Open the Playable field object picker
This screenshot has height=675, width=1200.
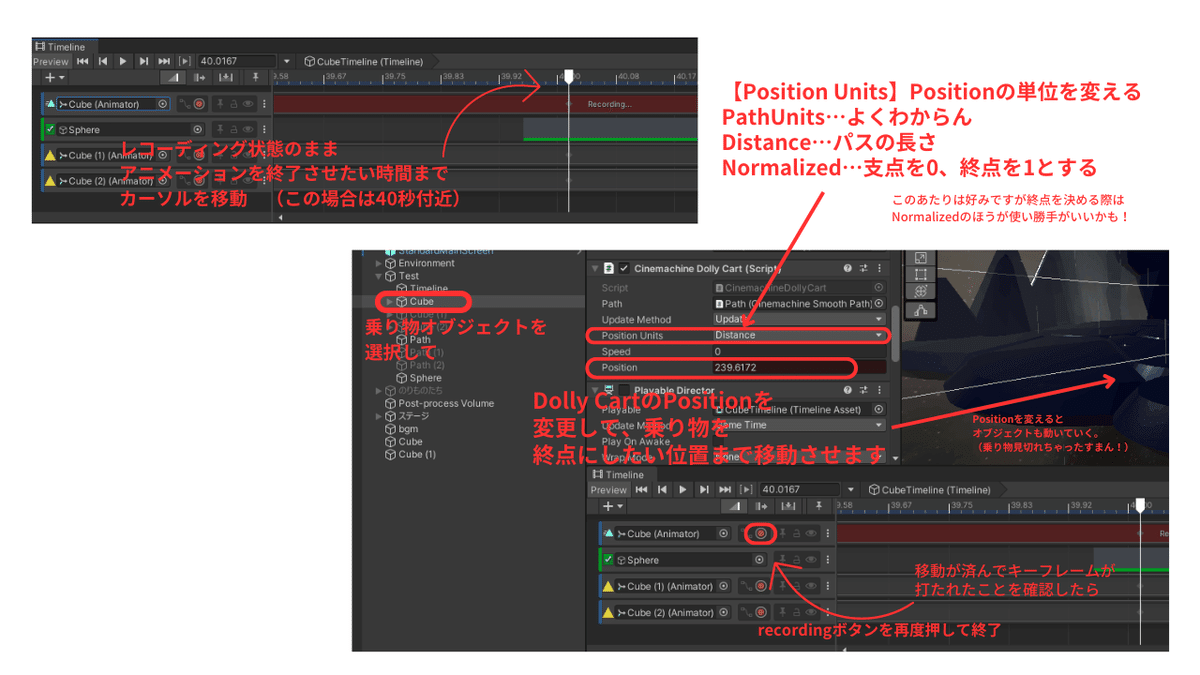(x=879, y=409)
